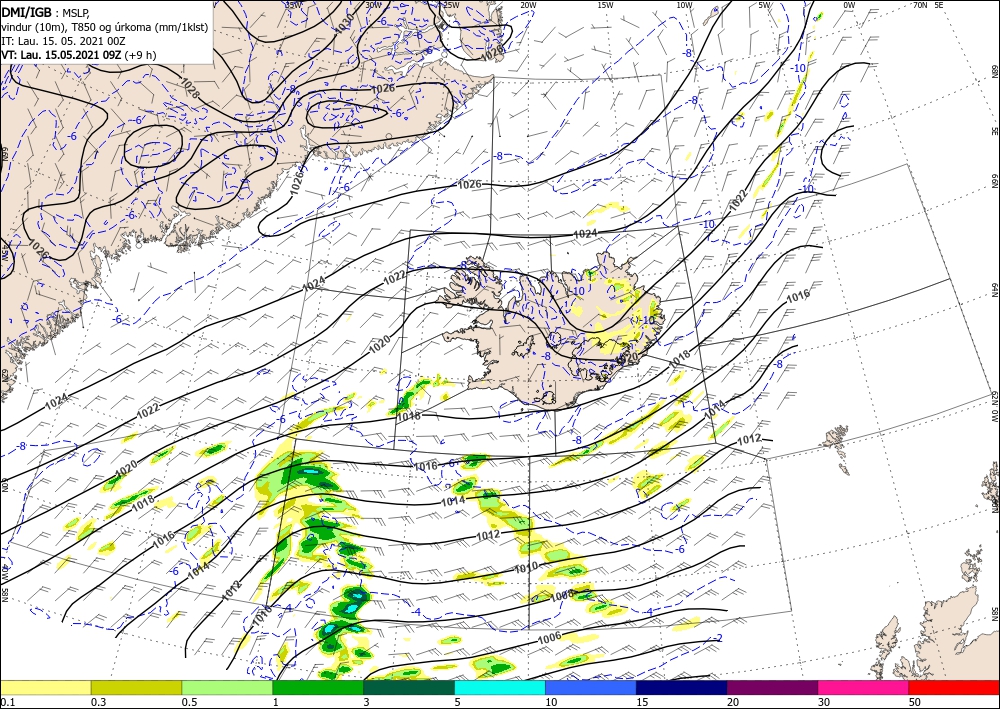This screenshot has height=709, width=1000.
Task: Click the '20W' longitude label
Action: tap(527, 5)
